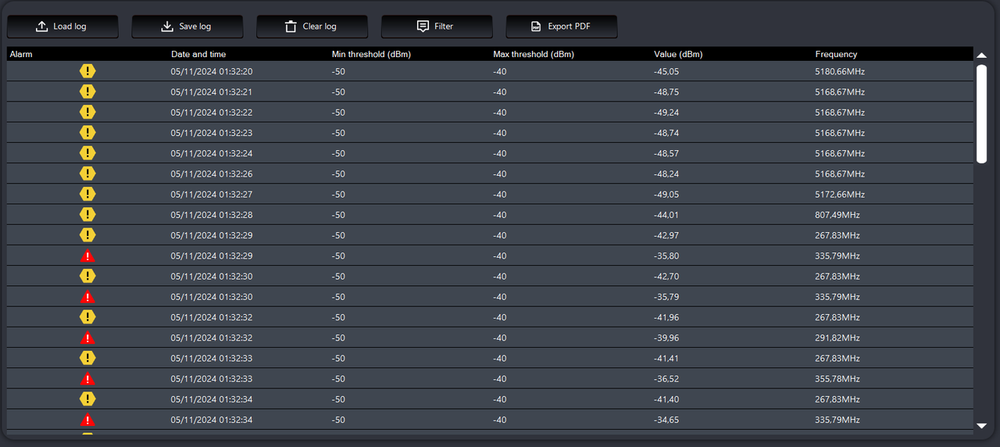
Task: Click yellow warning icon at 01:32:20
Action: pos(88,71)
